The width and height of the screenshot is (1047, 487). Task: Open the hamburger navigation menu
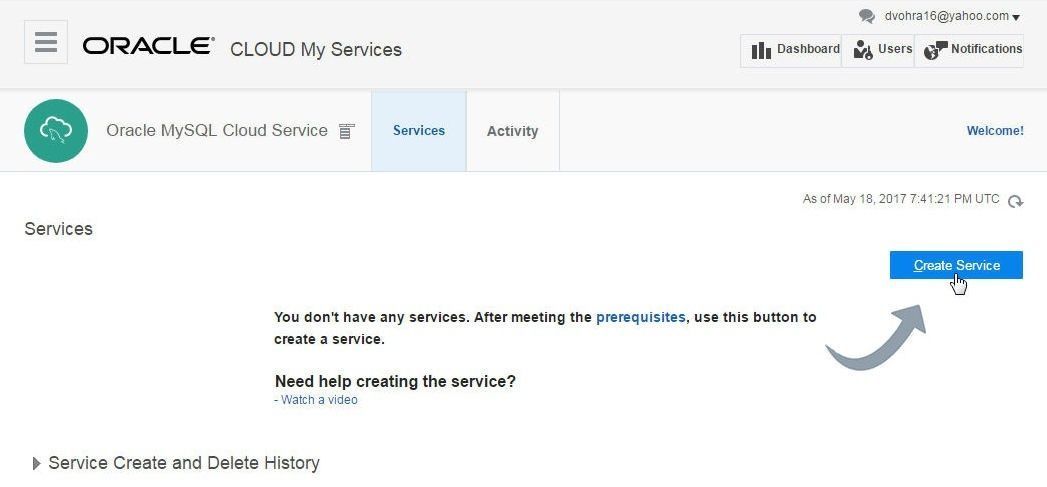pyautogui.click(x=45, y=42)
